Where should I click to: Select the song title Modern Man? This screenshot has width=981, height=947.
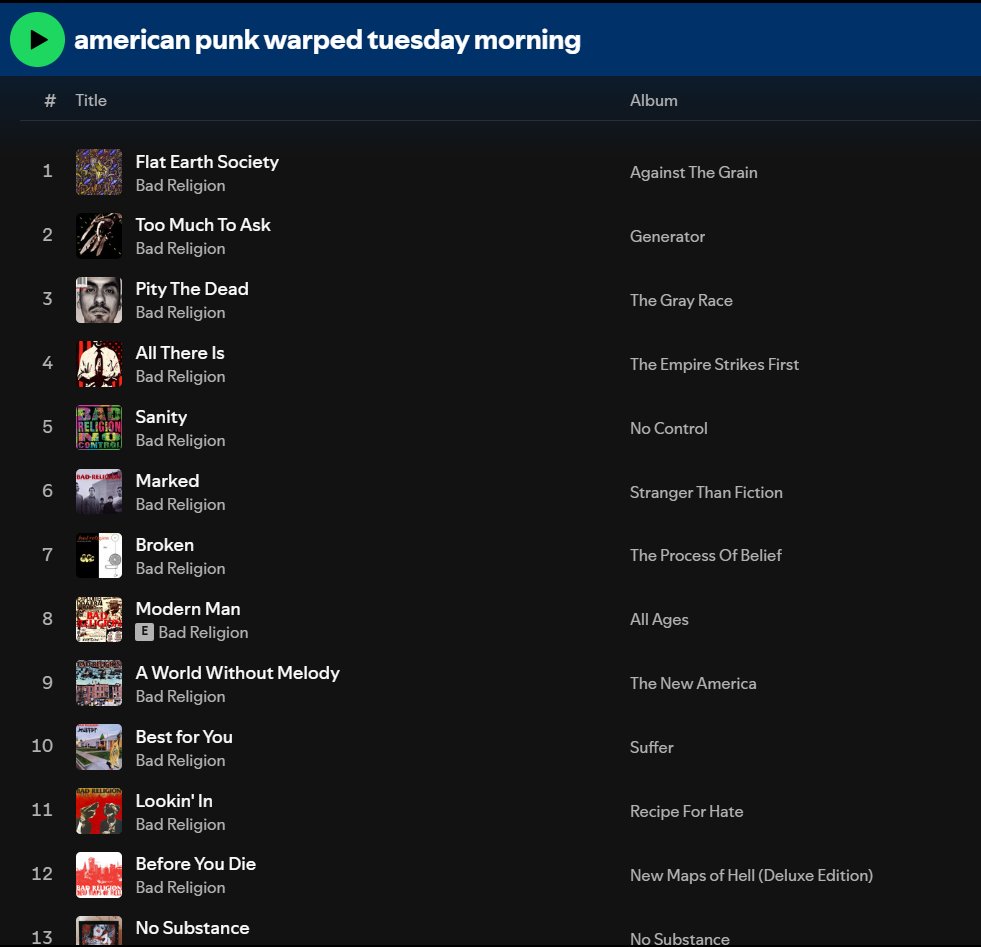pos(188,609)
